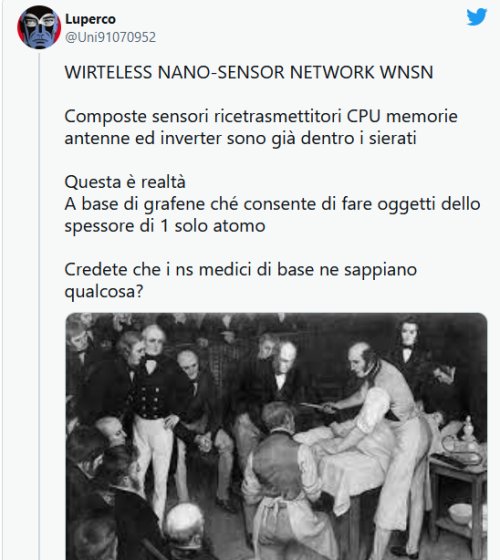Click the bowl on the table's lower shelf

point(461,513)
